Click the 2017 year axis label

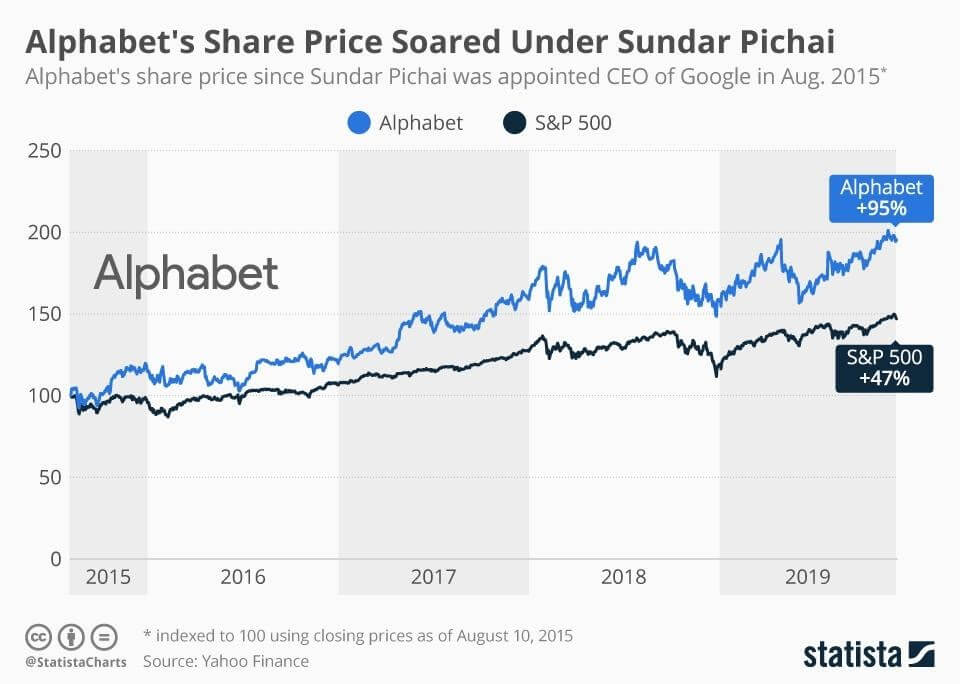tap(433, 577)
